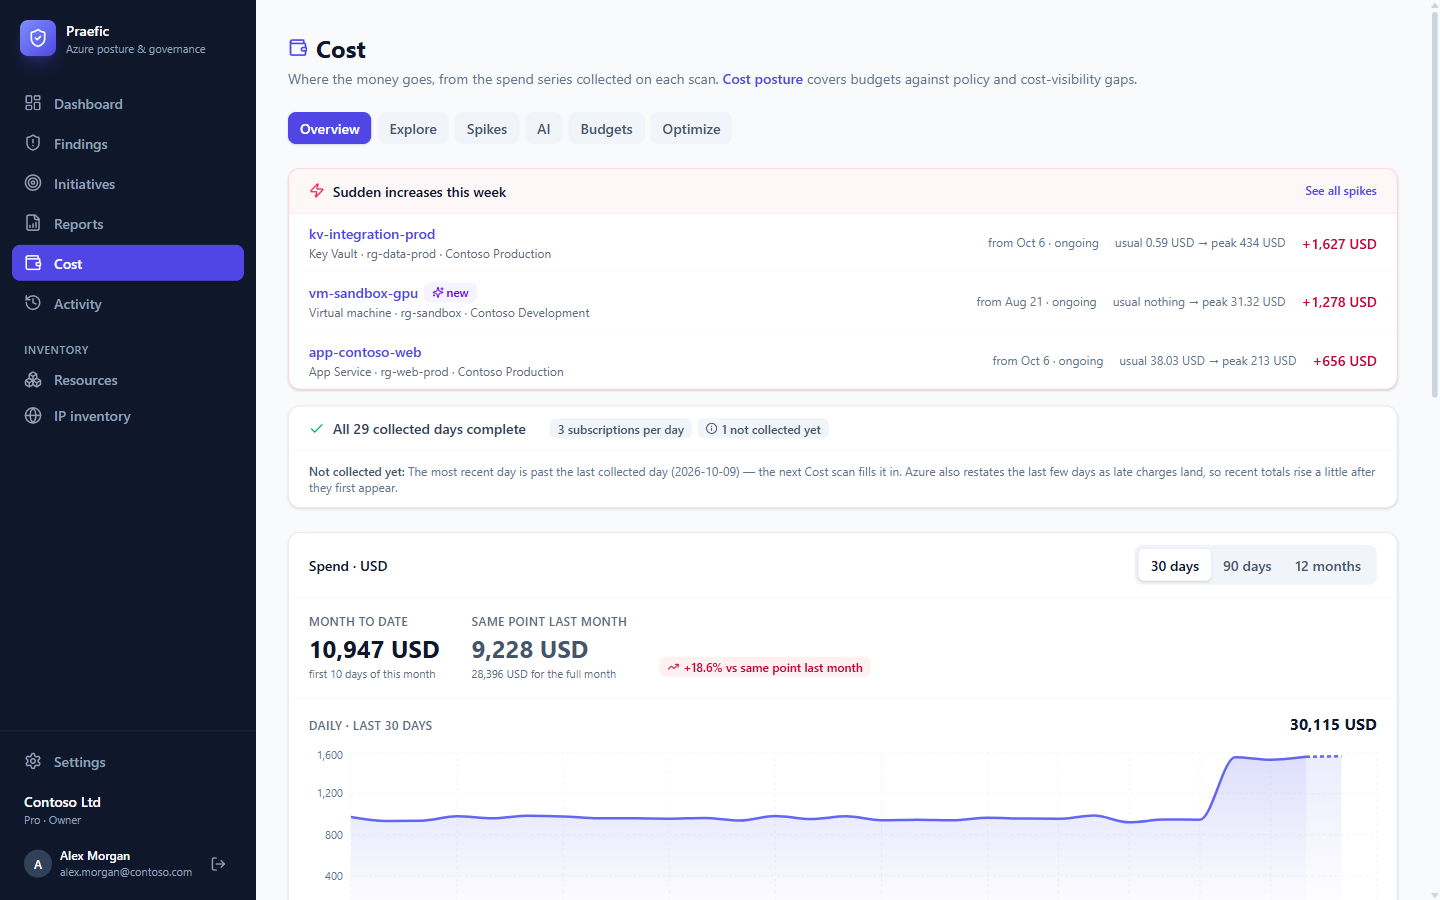Image resolution: width=1440 pixels, height=900 pixels.
Task: Open the vm-sandbox-gpu resource link
Action: [x=364, y=293]
